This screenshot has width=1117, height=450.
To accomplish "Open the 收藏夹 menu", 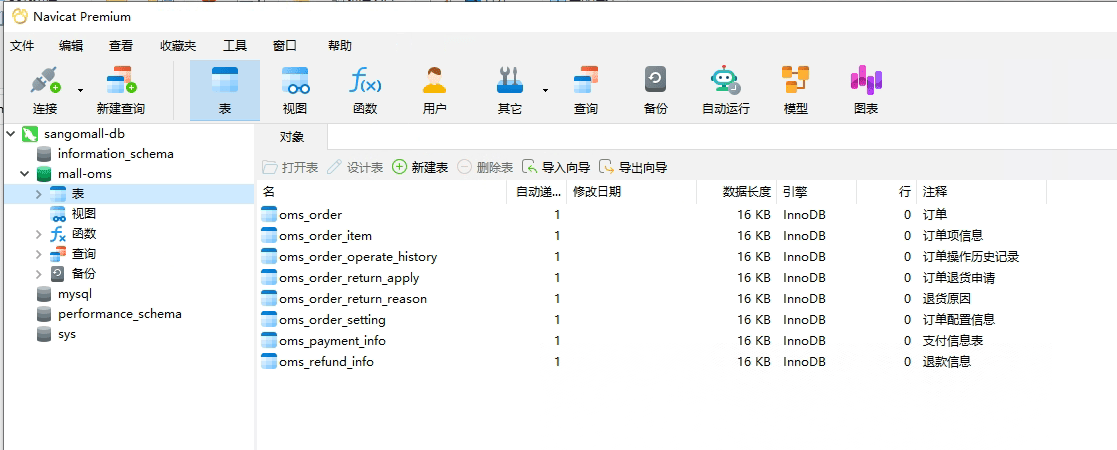I will pos(178,46).
